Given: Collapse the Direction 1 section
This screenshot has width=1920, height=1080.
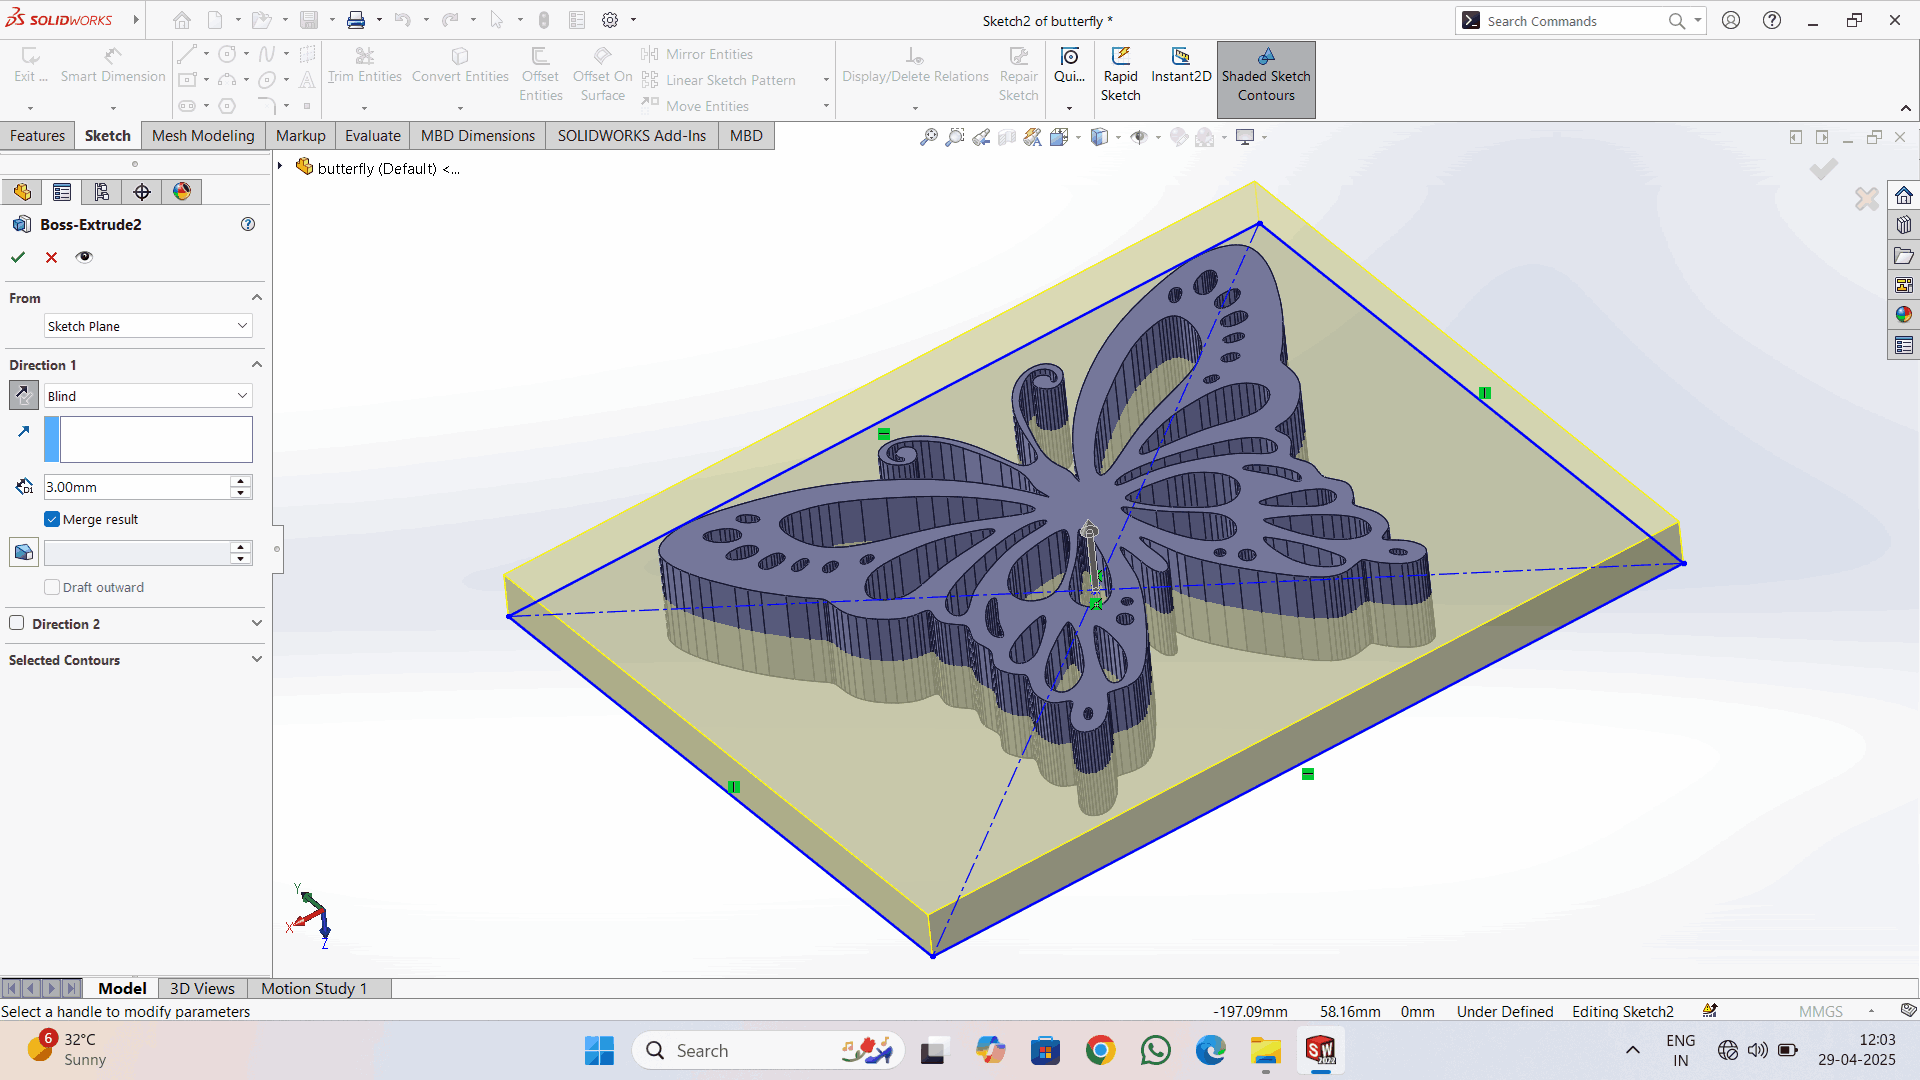Looking at the screenshot, I should pos(257,365).
